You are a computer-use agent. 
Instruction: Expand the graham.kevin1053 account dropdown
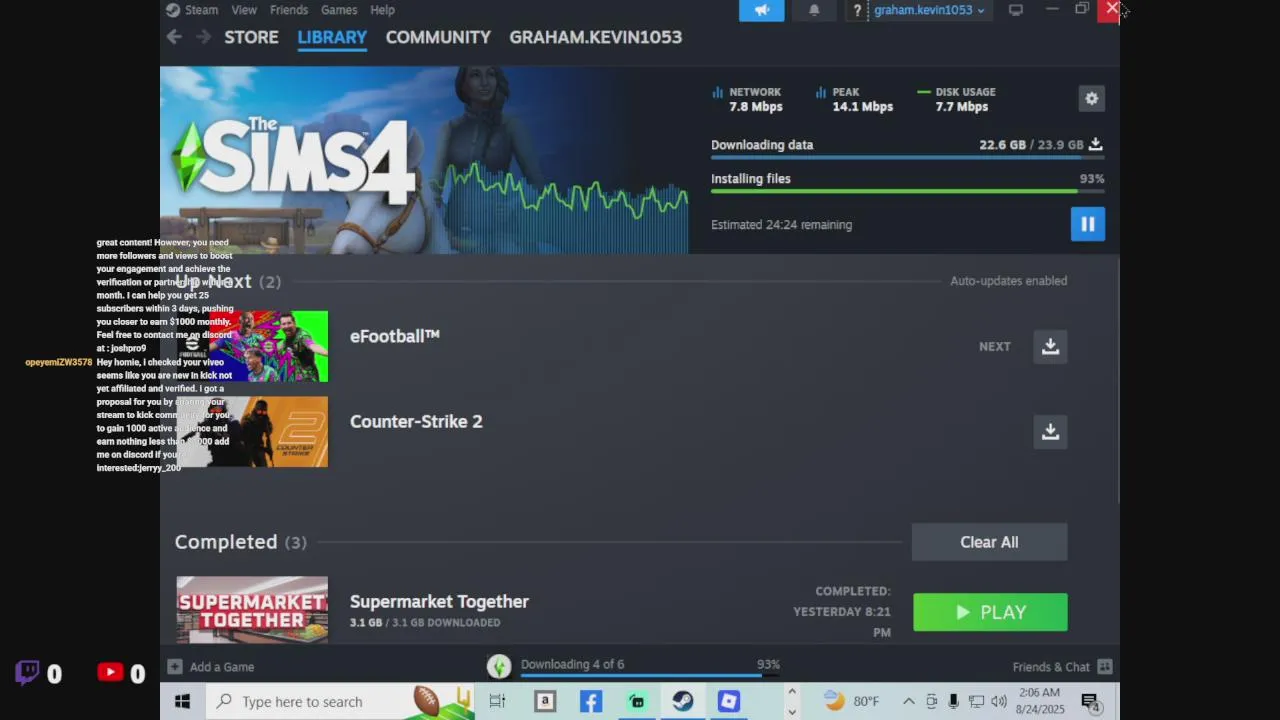929,10
